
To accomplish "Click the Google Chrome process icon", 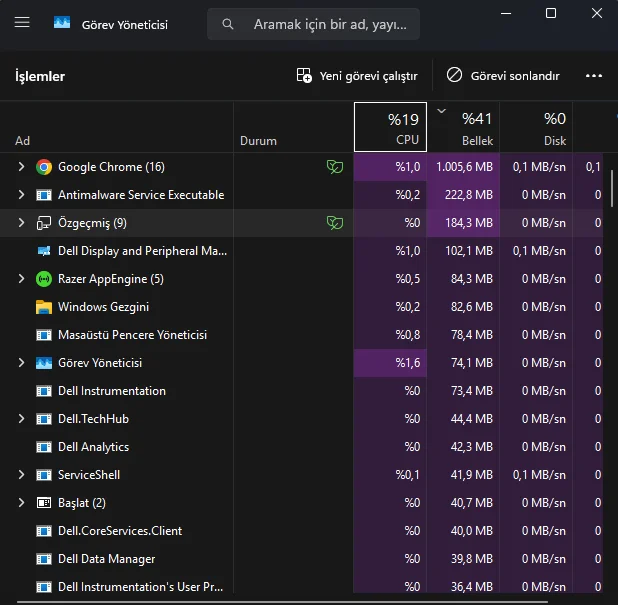I will tap(43, 167).
